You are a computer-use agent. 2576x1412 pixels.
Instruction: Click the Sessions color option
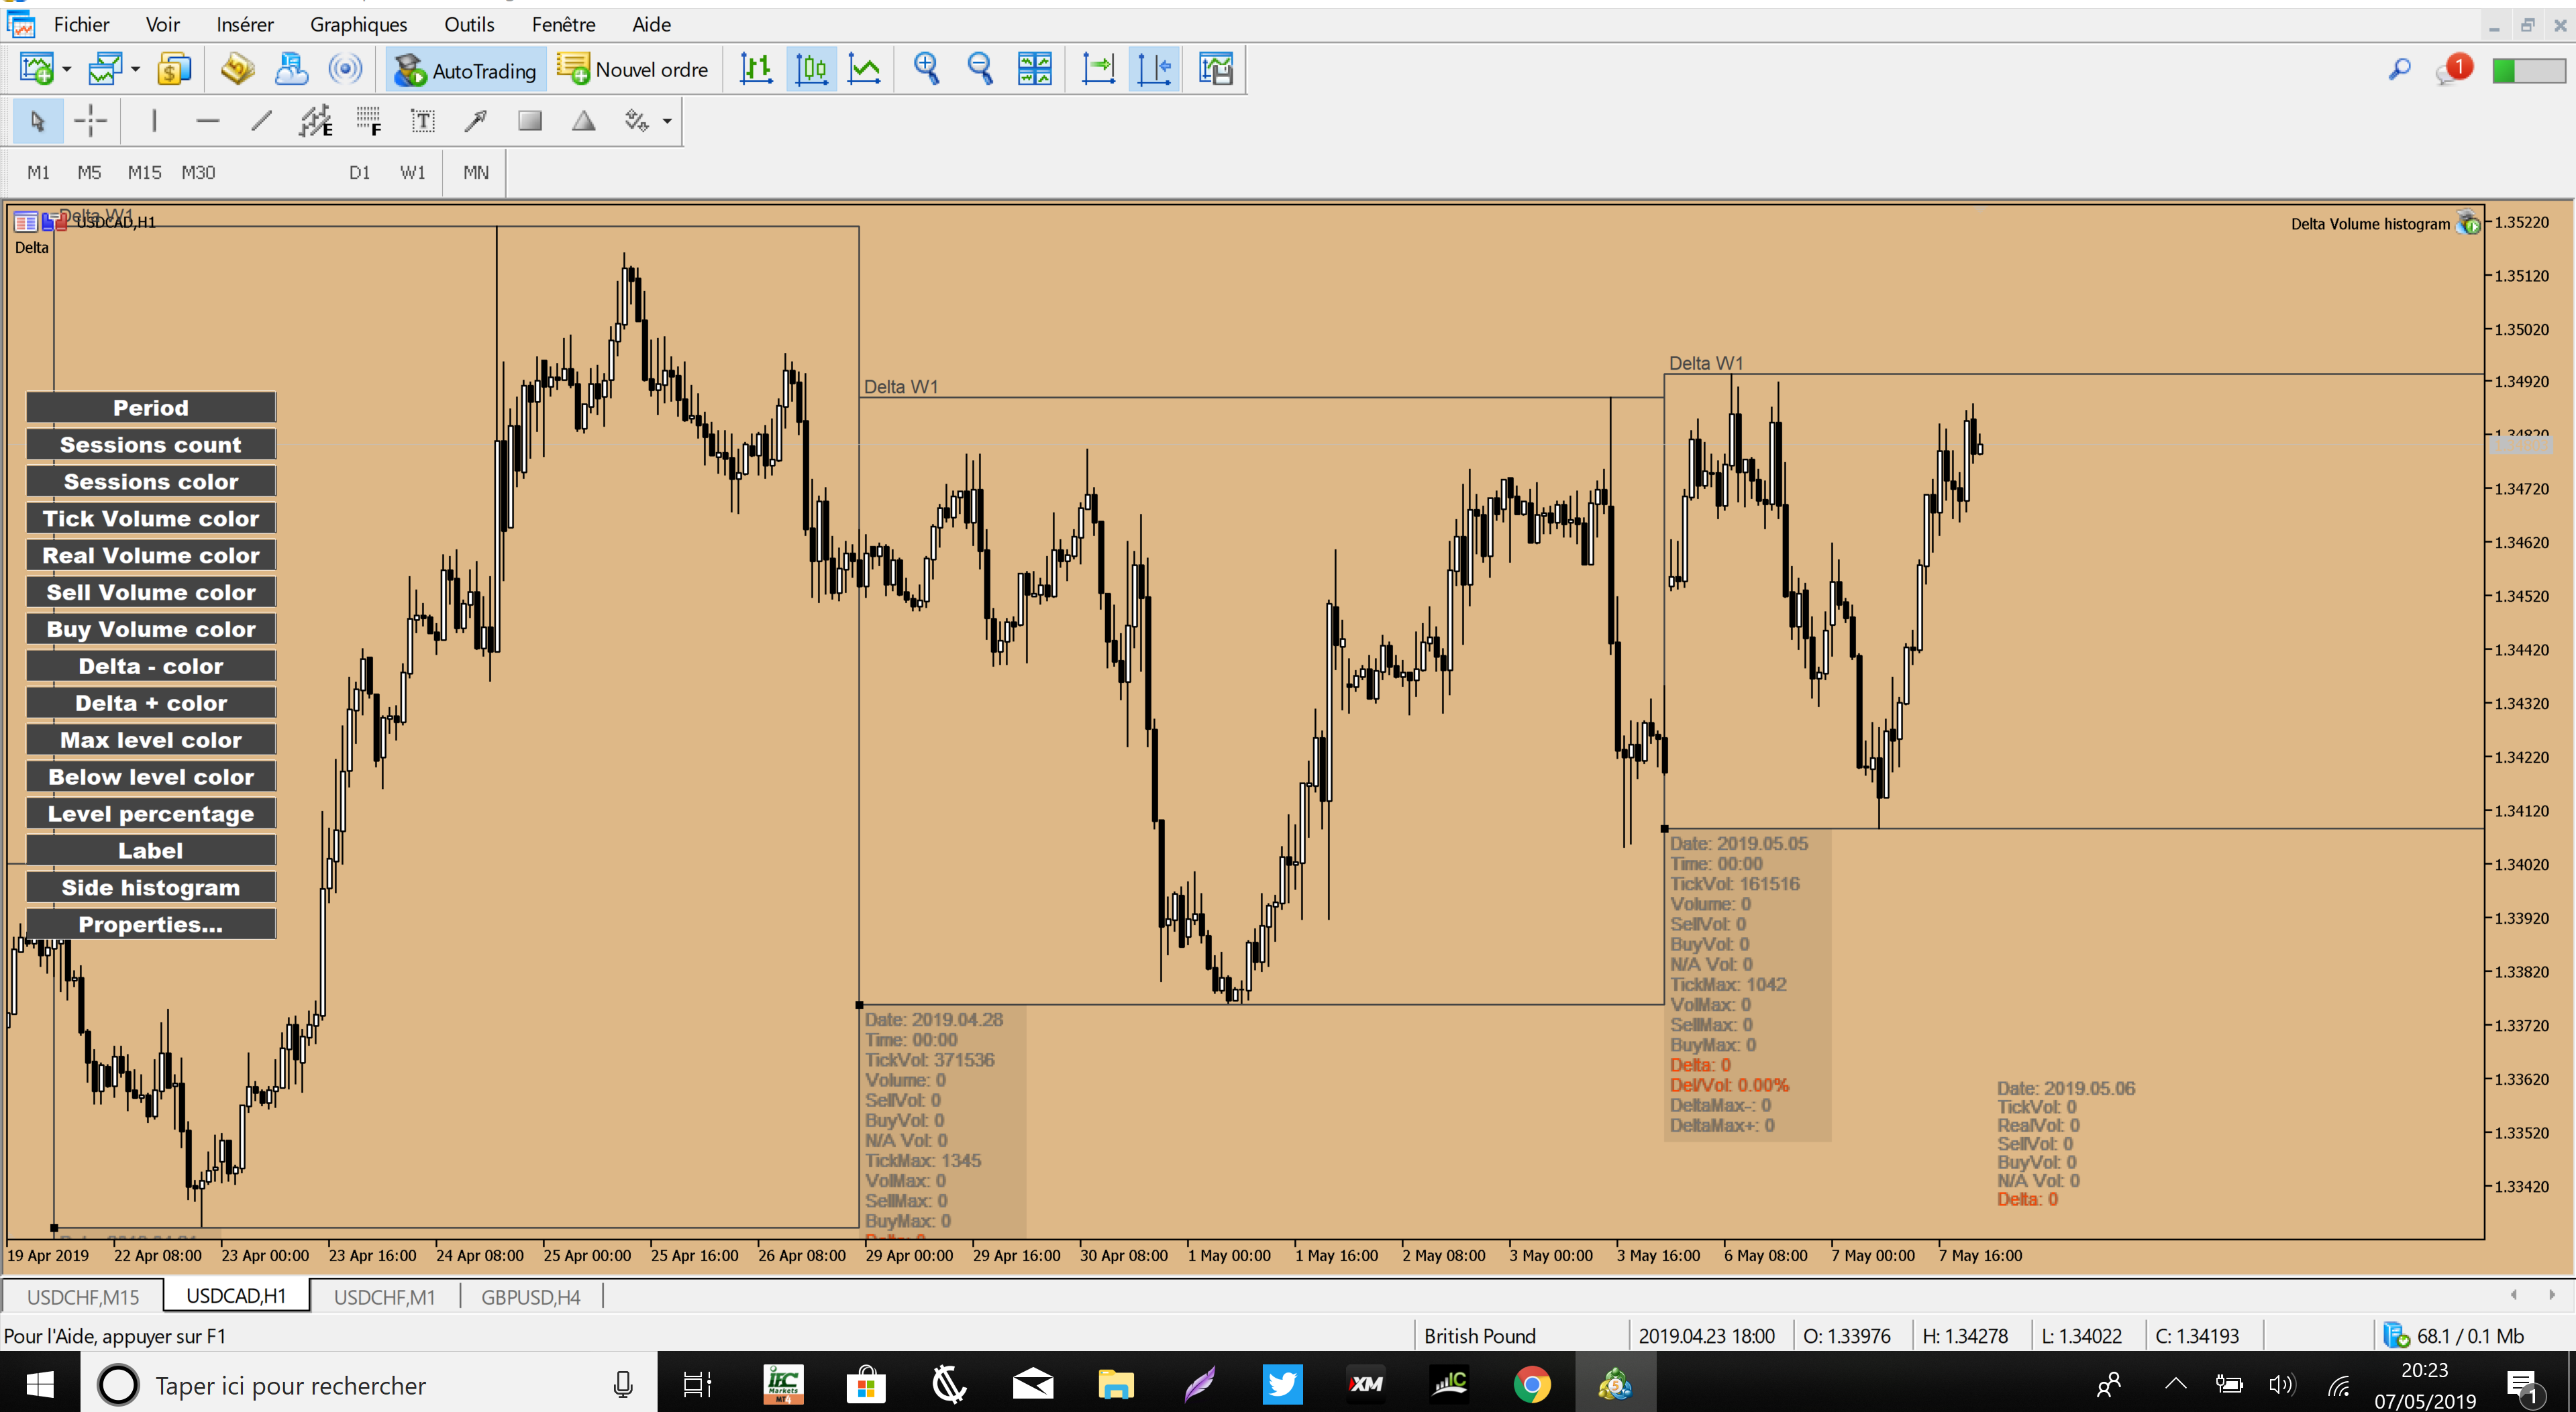(x=151, y=481)
